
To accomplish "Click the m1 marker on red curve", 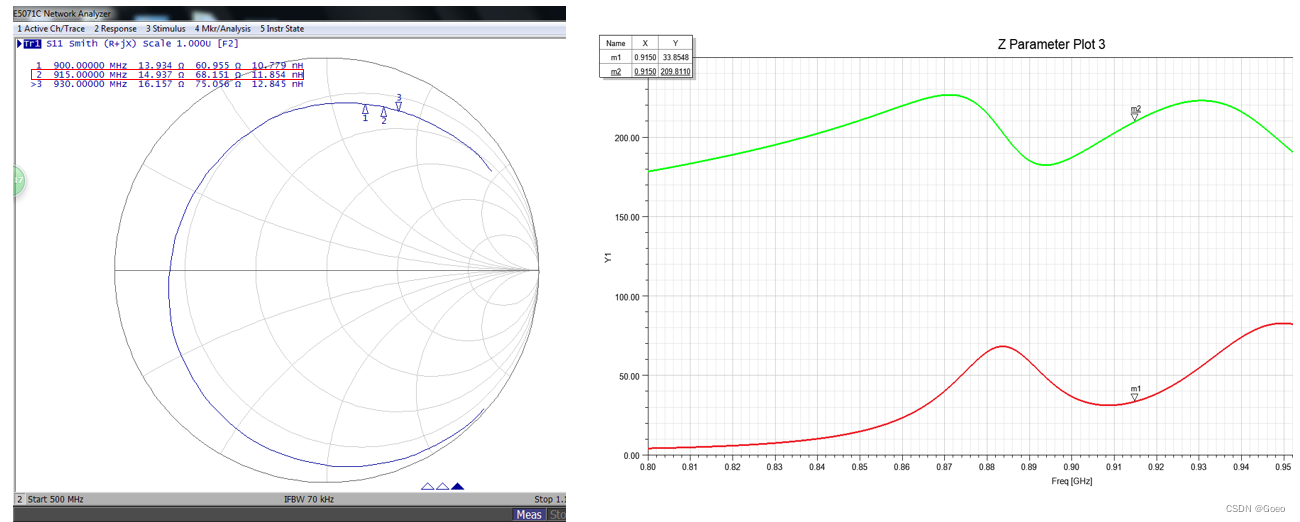I will (1134, 396).
